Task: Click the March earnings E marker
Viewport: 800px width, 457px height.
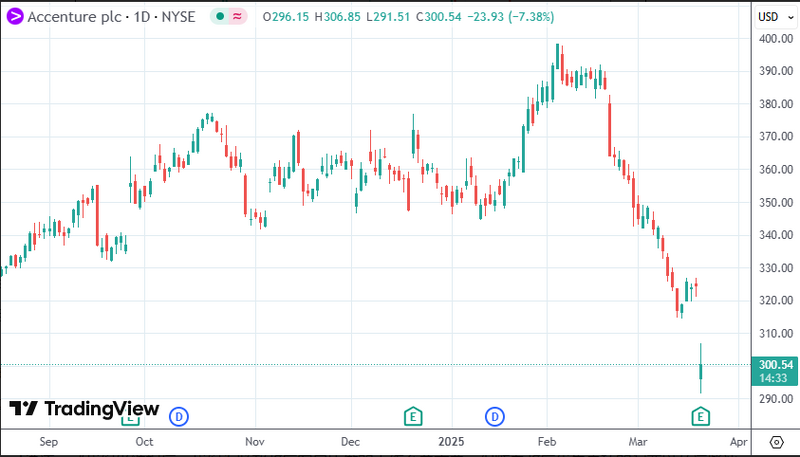Action: pyautogui.click(x=701, y=415)
